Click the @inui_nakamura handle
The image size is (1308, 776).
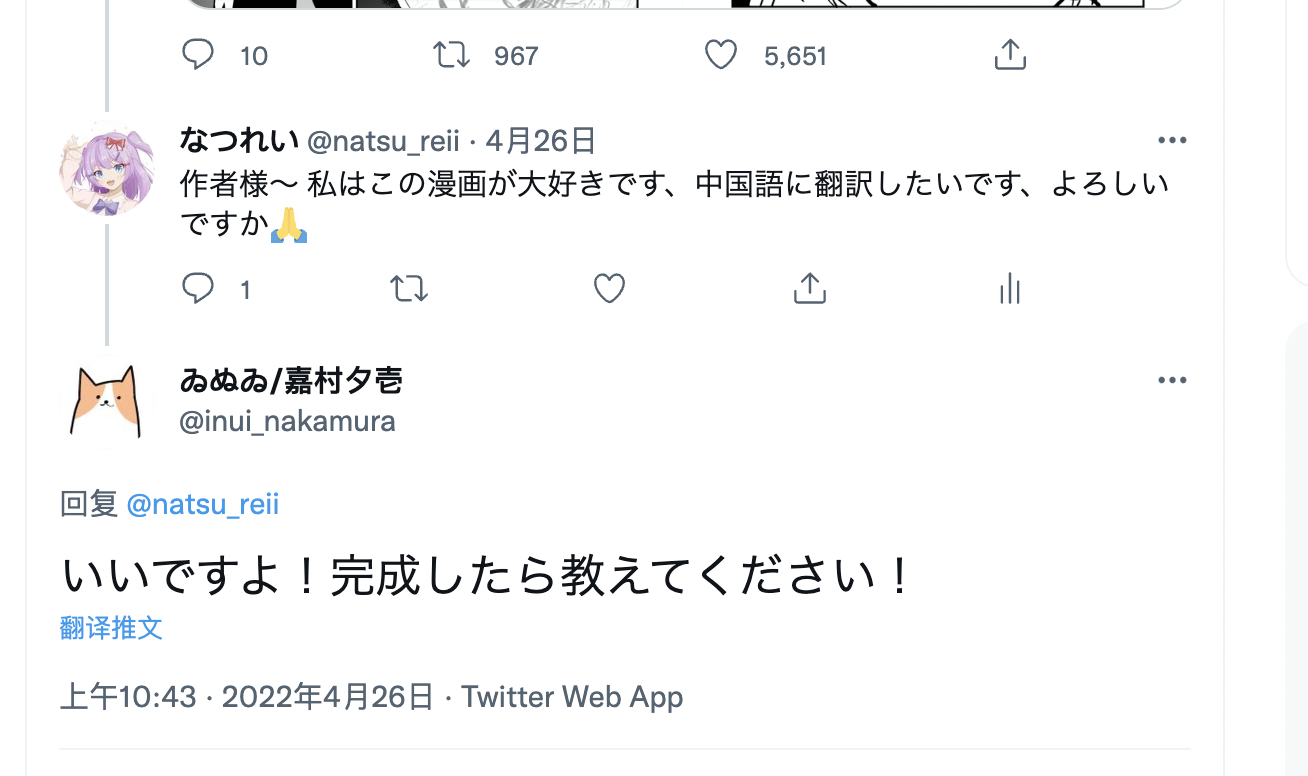coord(287,421)
